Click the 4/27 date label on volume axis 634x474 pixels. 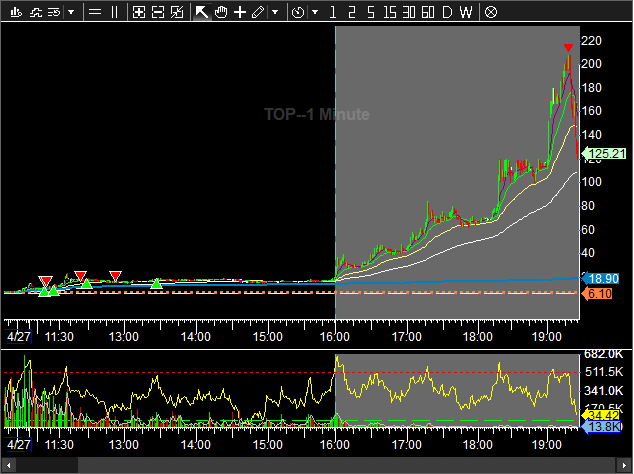19,445
